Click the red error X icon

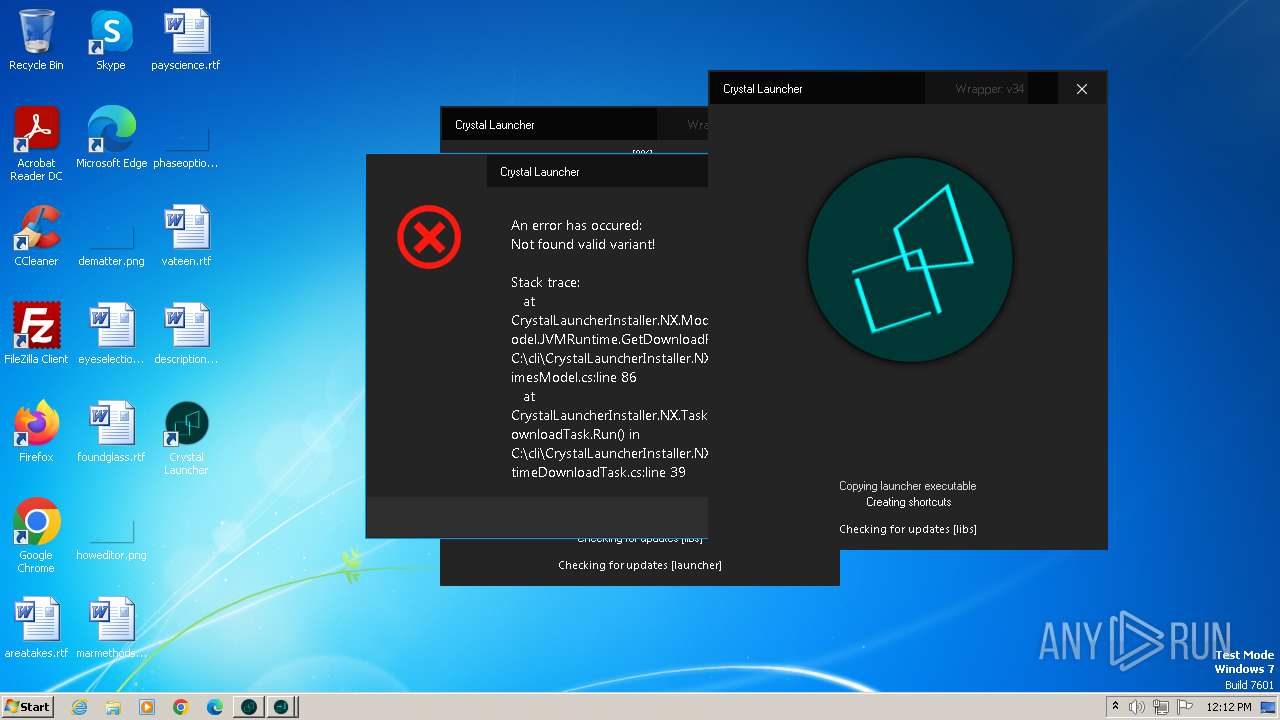[429, 237]
